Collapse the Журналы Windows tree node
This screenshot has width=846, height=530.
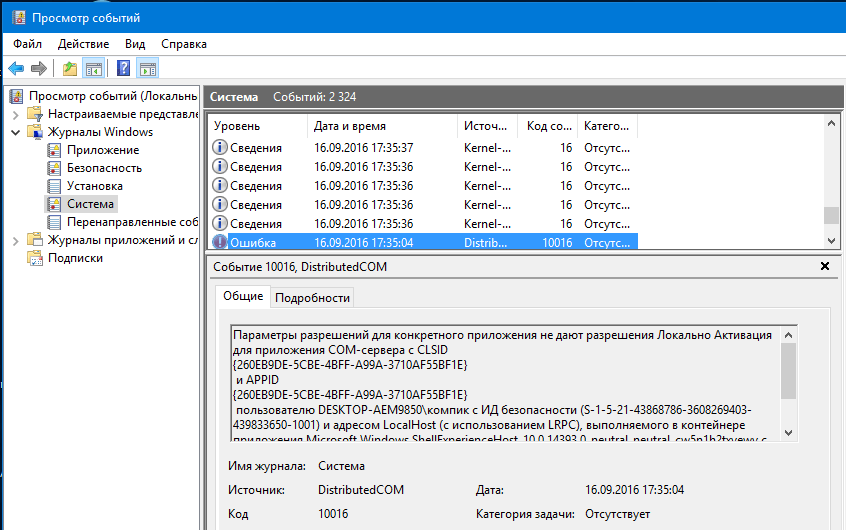click(x=15, y=132)
